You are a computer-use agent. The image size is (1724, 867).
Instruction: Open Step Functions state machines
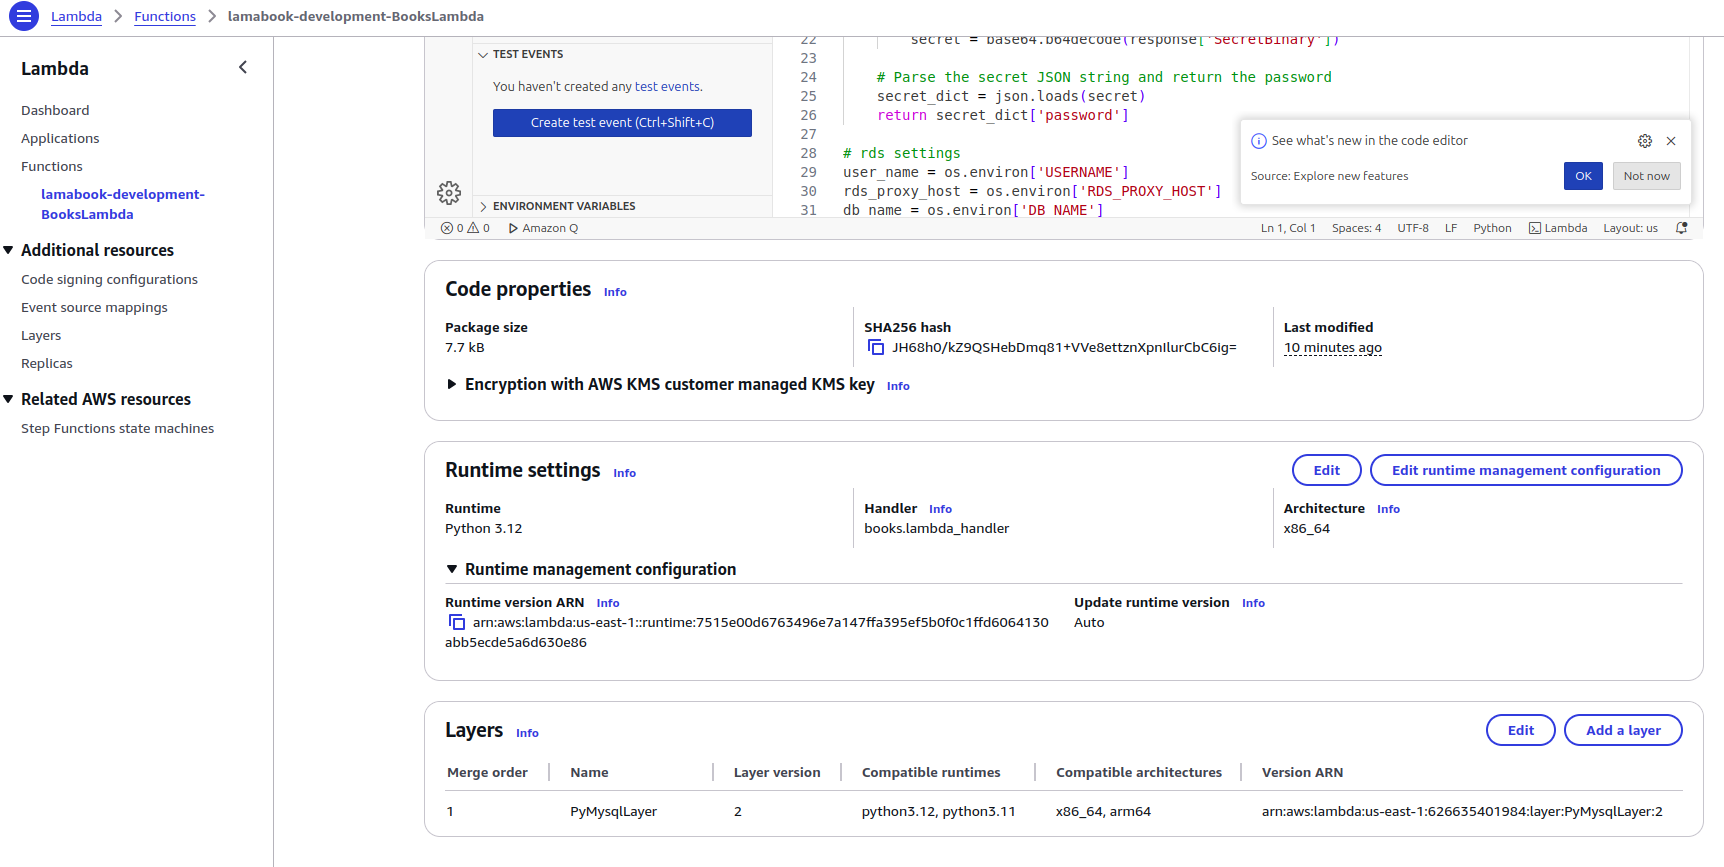(117, 428)
